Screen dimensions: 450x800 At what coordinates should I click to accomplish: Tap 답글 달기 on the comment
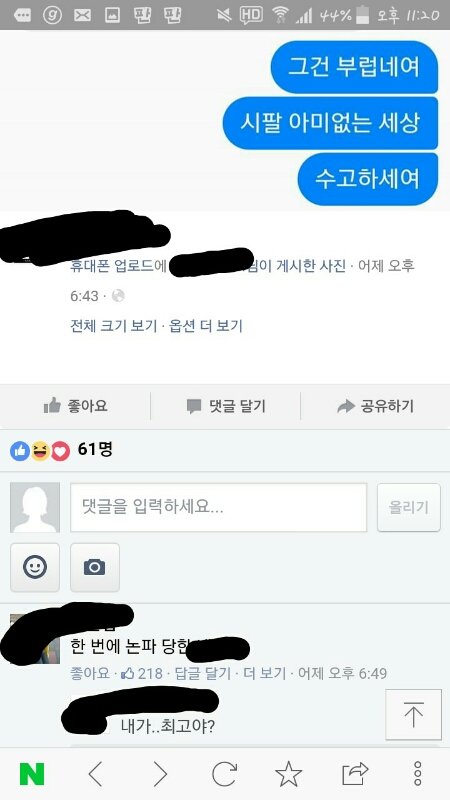203,673
